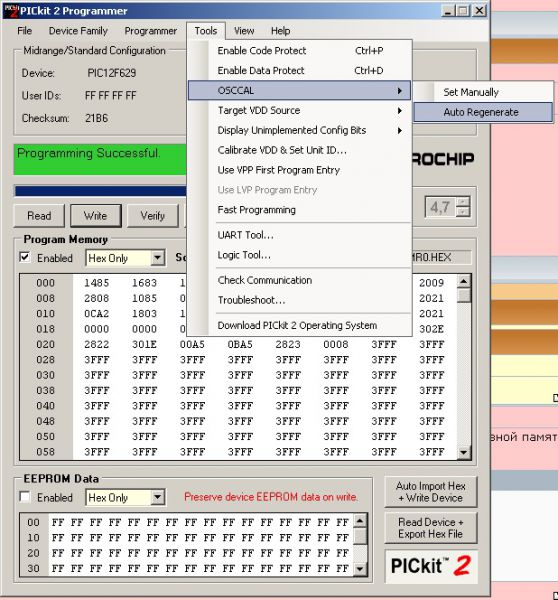
Task: Open the Troubleshoot dialog
Action: point(300,300)
